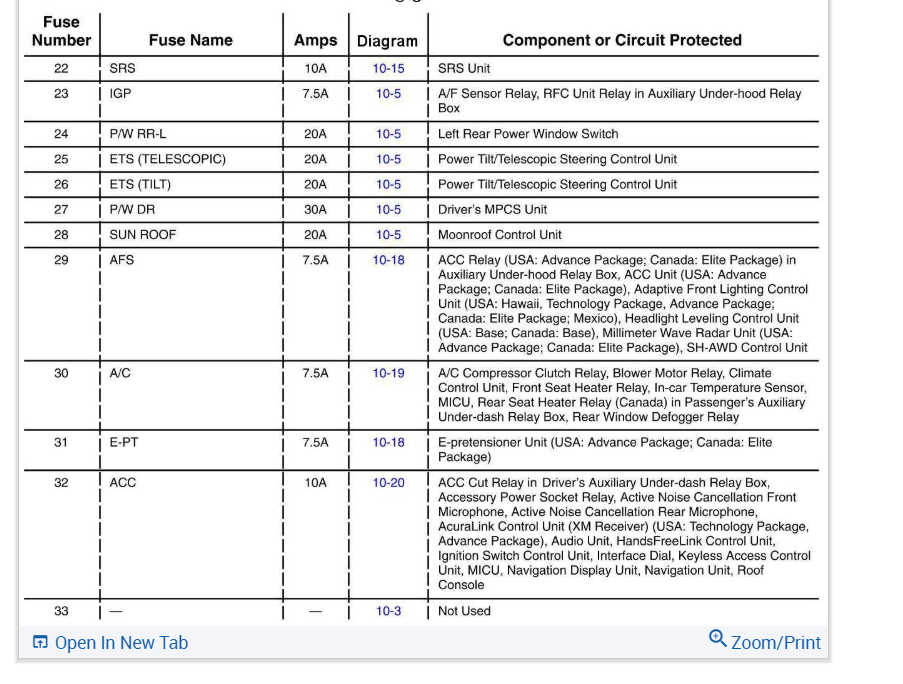
Task: Open the Open In New Tab link
Action: pos(121,643)
